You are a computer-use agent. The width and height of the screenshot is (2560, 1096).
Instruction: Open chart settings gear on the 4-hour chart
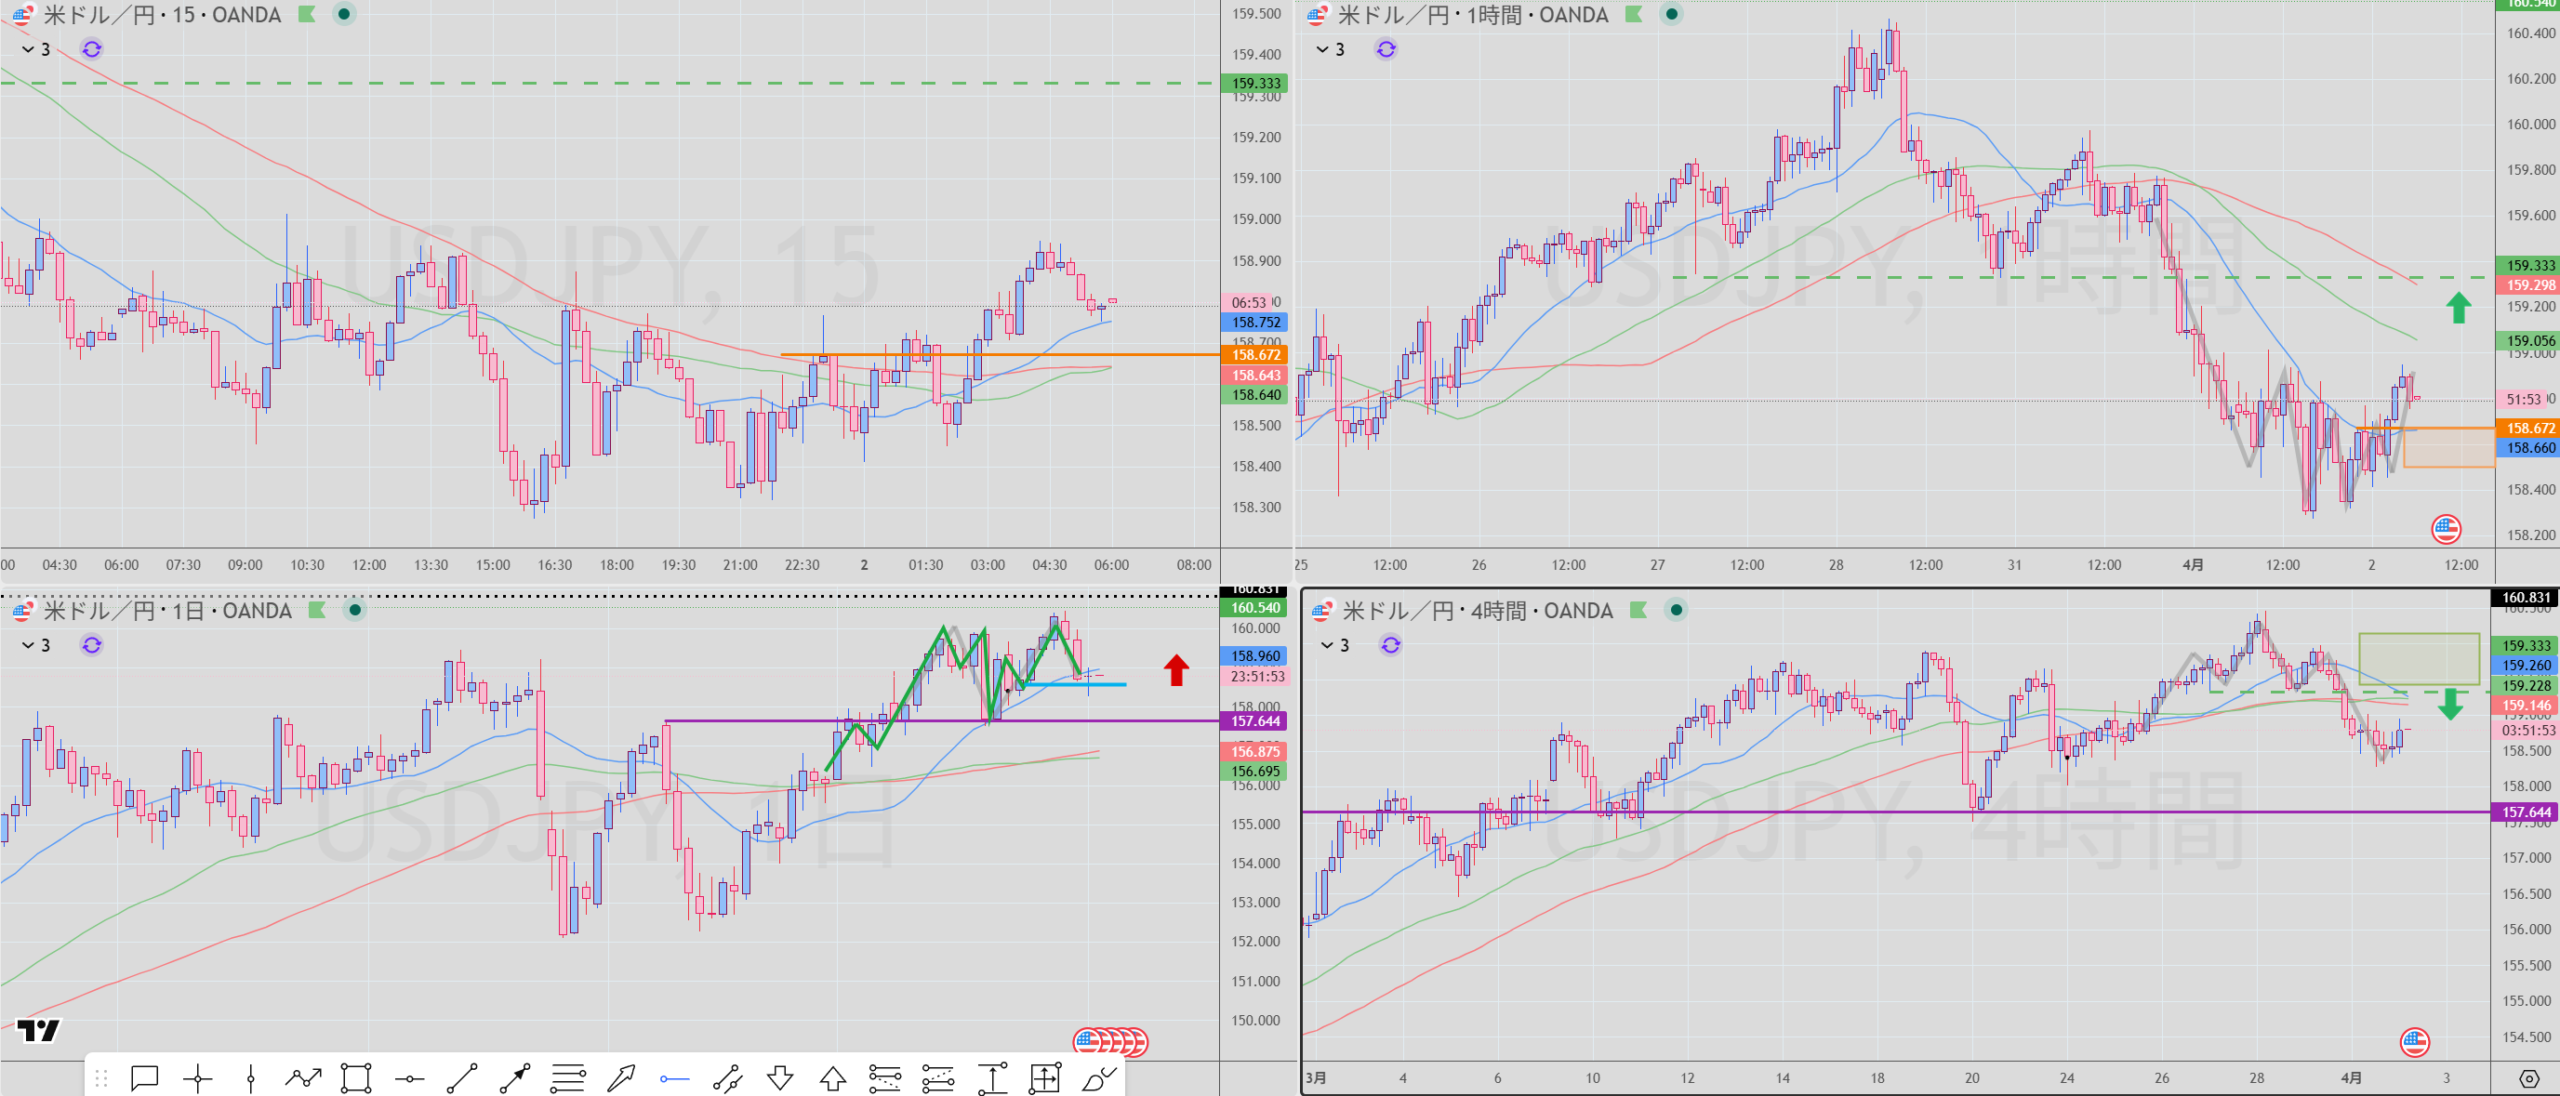click(x=2529, y=1078)
